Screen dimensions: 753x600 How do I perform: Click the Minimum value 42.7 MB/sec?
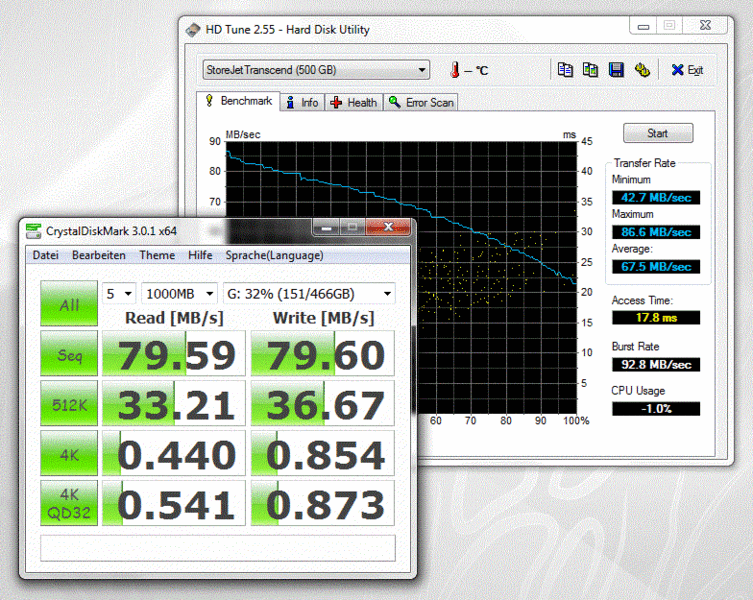656,197
